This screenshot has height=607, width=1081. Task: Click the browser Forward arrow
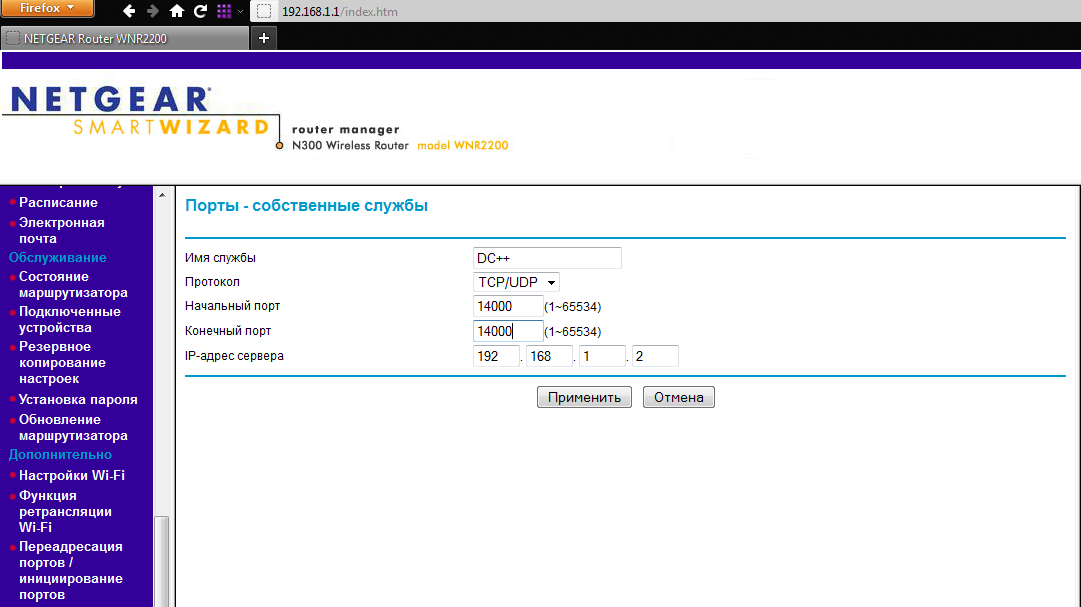[x=152, y=11]
